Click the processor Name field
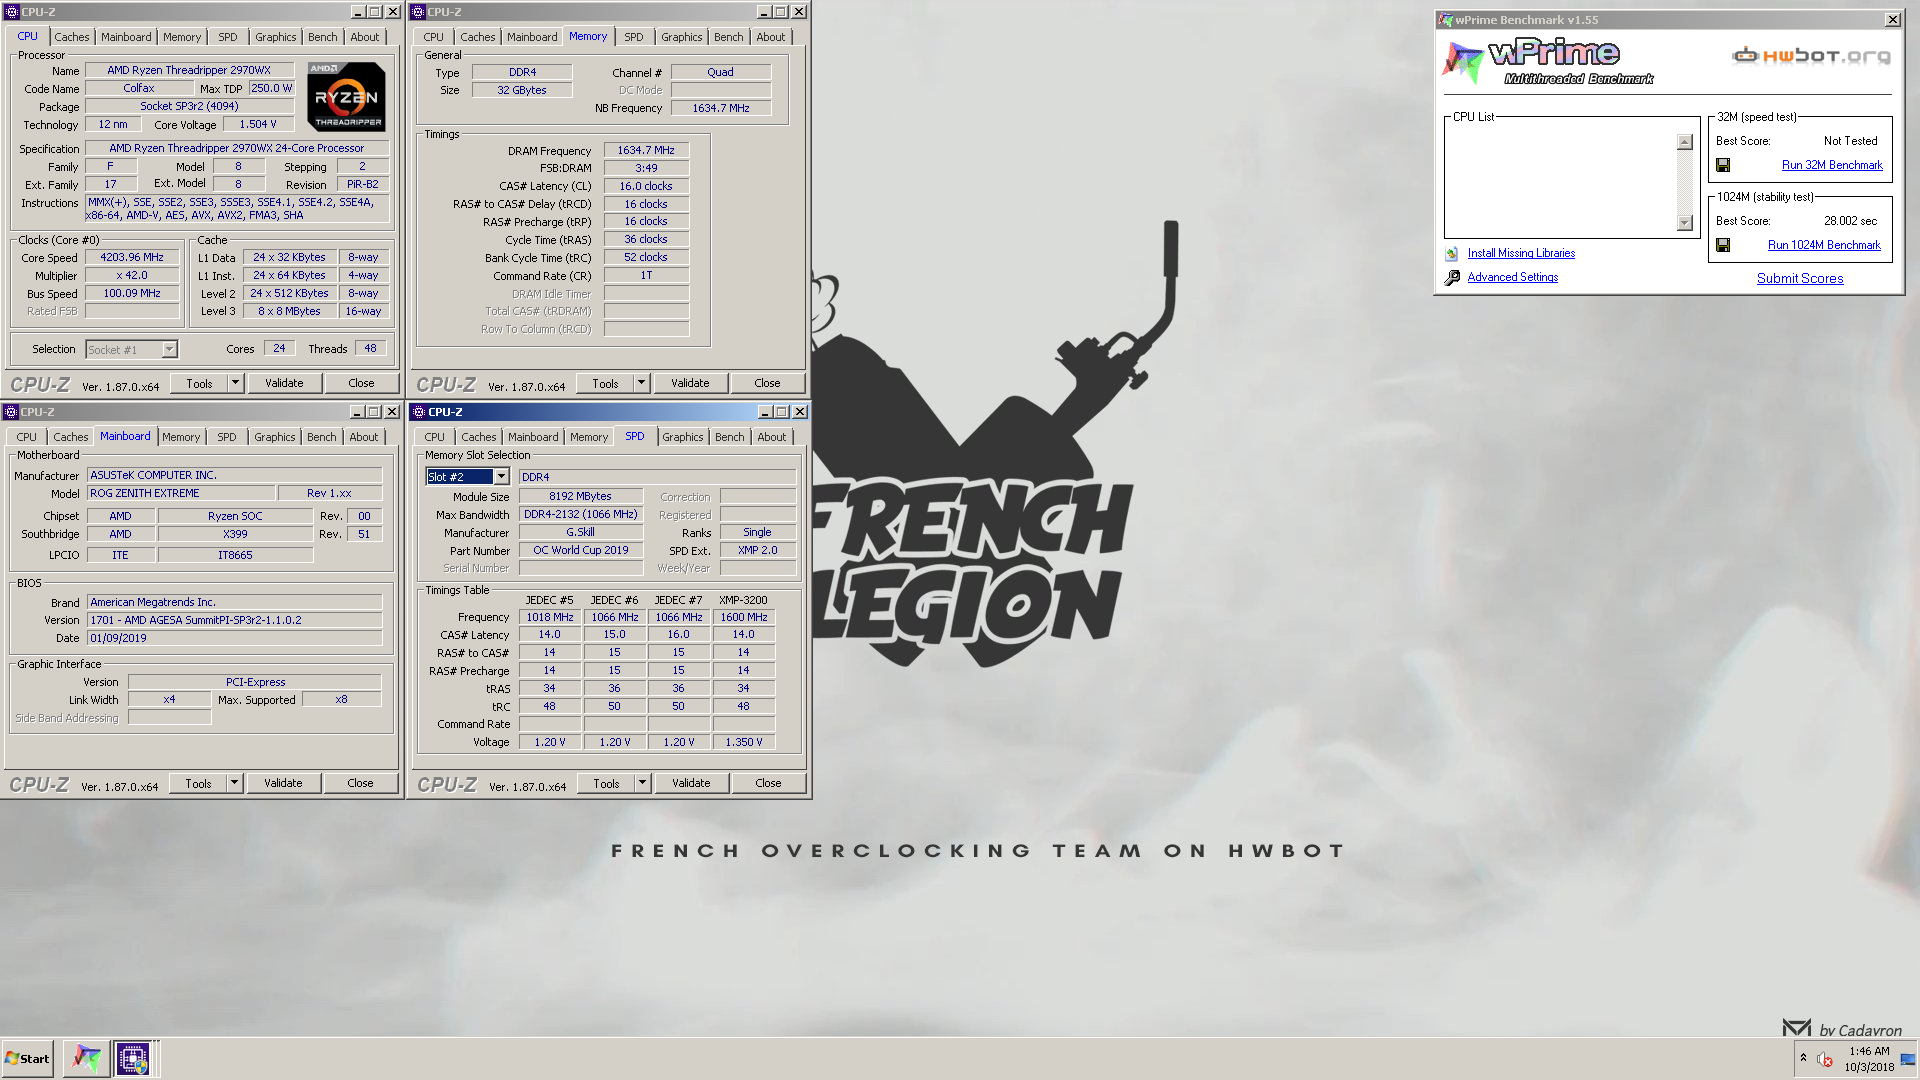The image size is (1920, 1080). point(189,71)
